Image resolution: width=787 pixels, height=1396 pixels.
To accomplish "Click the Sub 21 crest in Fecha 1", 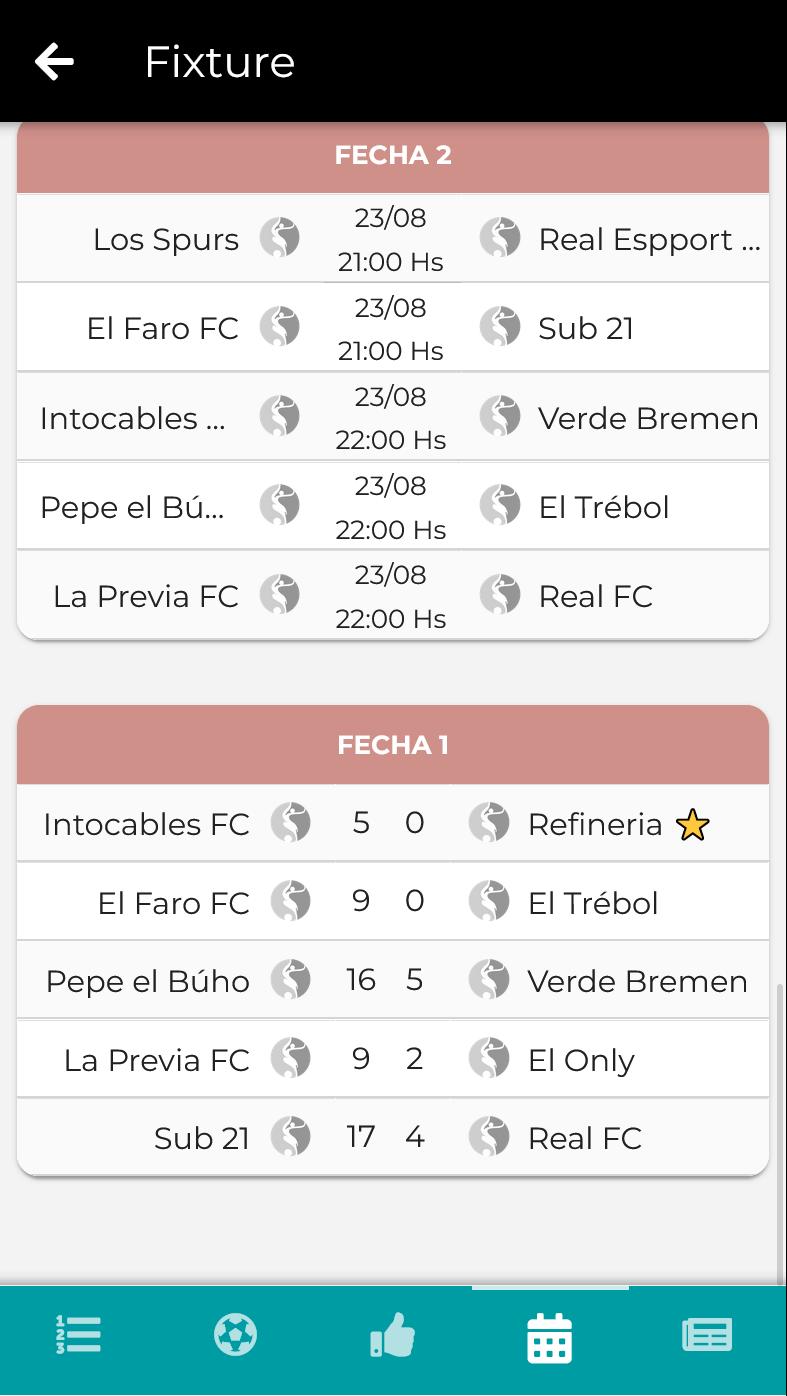I will [290, 1137].
